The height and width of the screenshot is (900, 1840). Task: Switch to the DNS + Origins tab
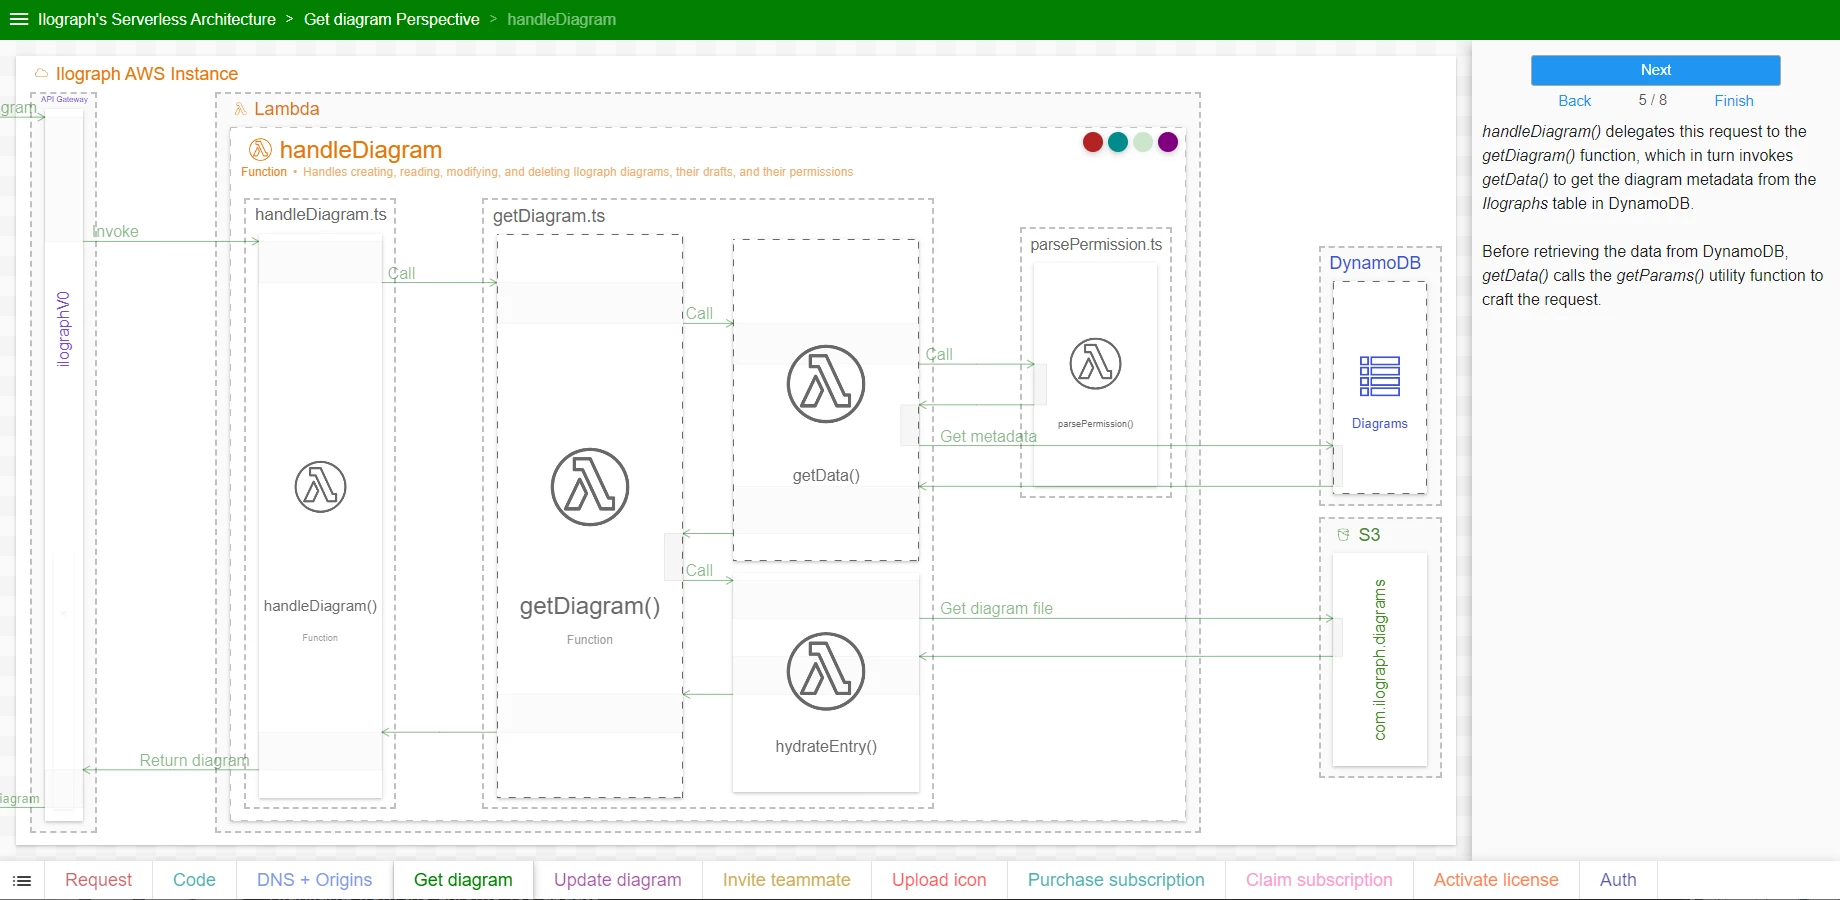315,880
